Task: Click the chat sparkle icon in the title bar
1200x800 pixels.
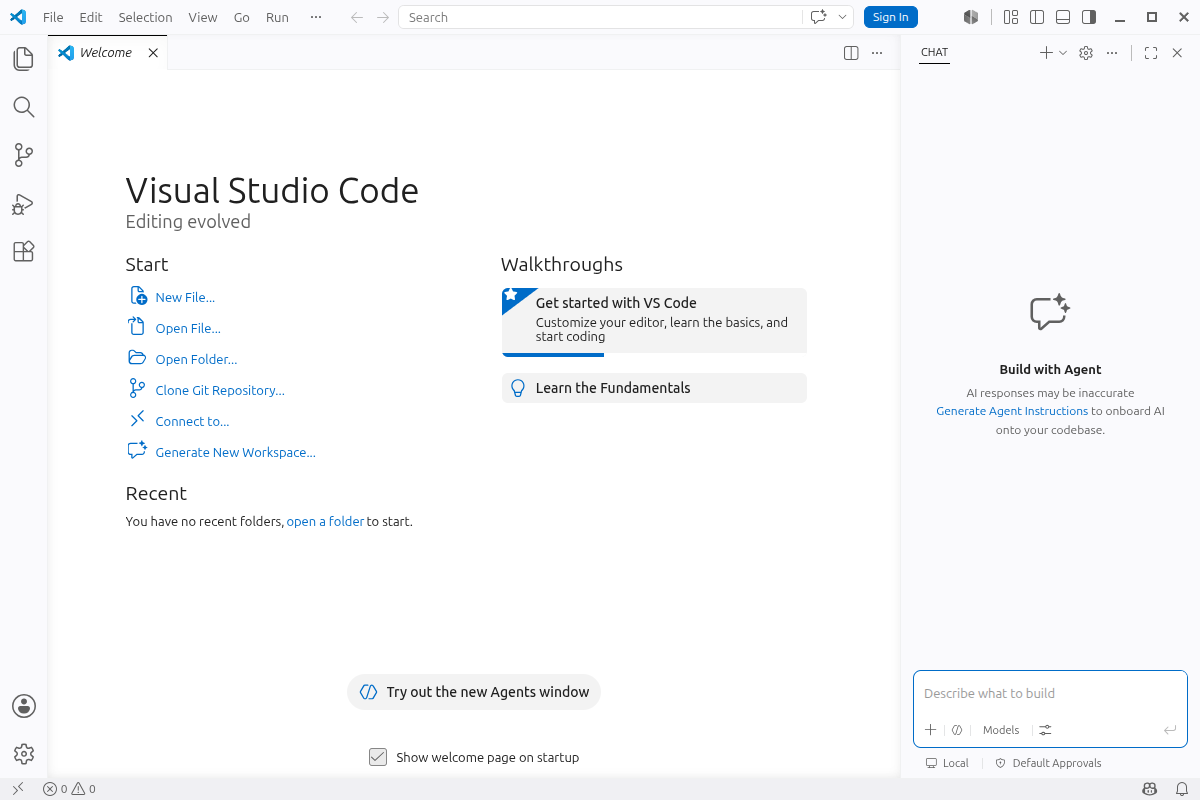Action: (x=819, y=17)
